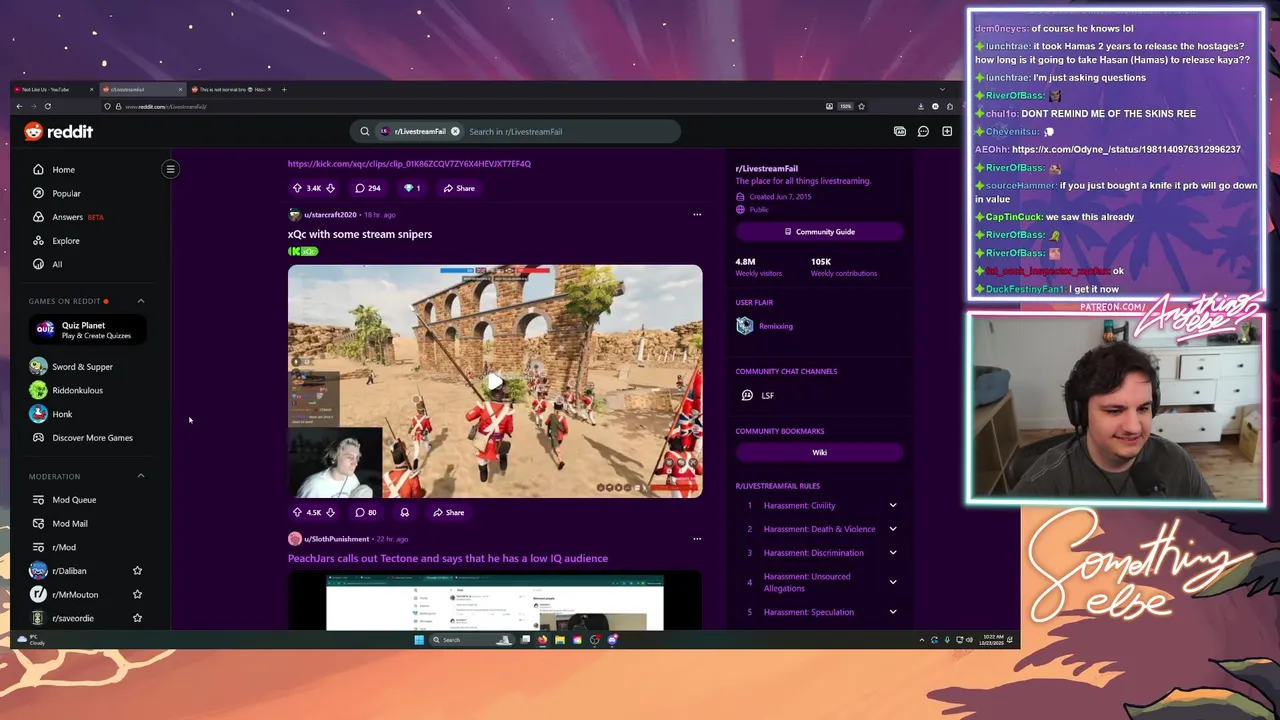The width and height of the screenshot is (1280, 720).
Task: Open PeachJars Tectone post thumbnail
Action: point(495,602)
